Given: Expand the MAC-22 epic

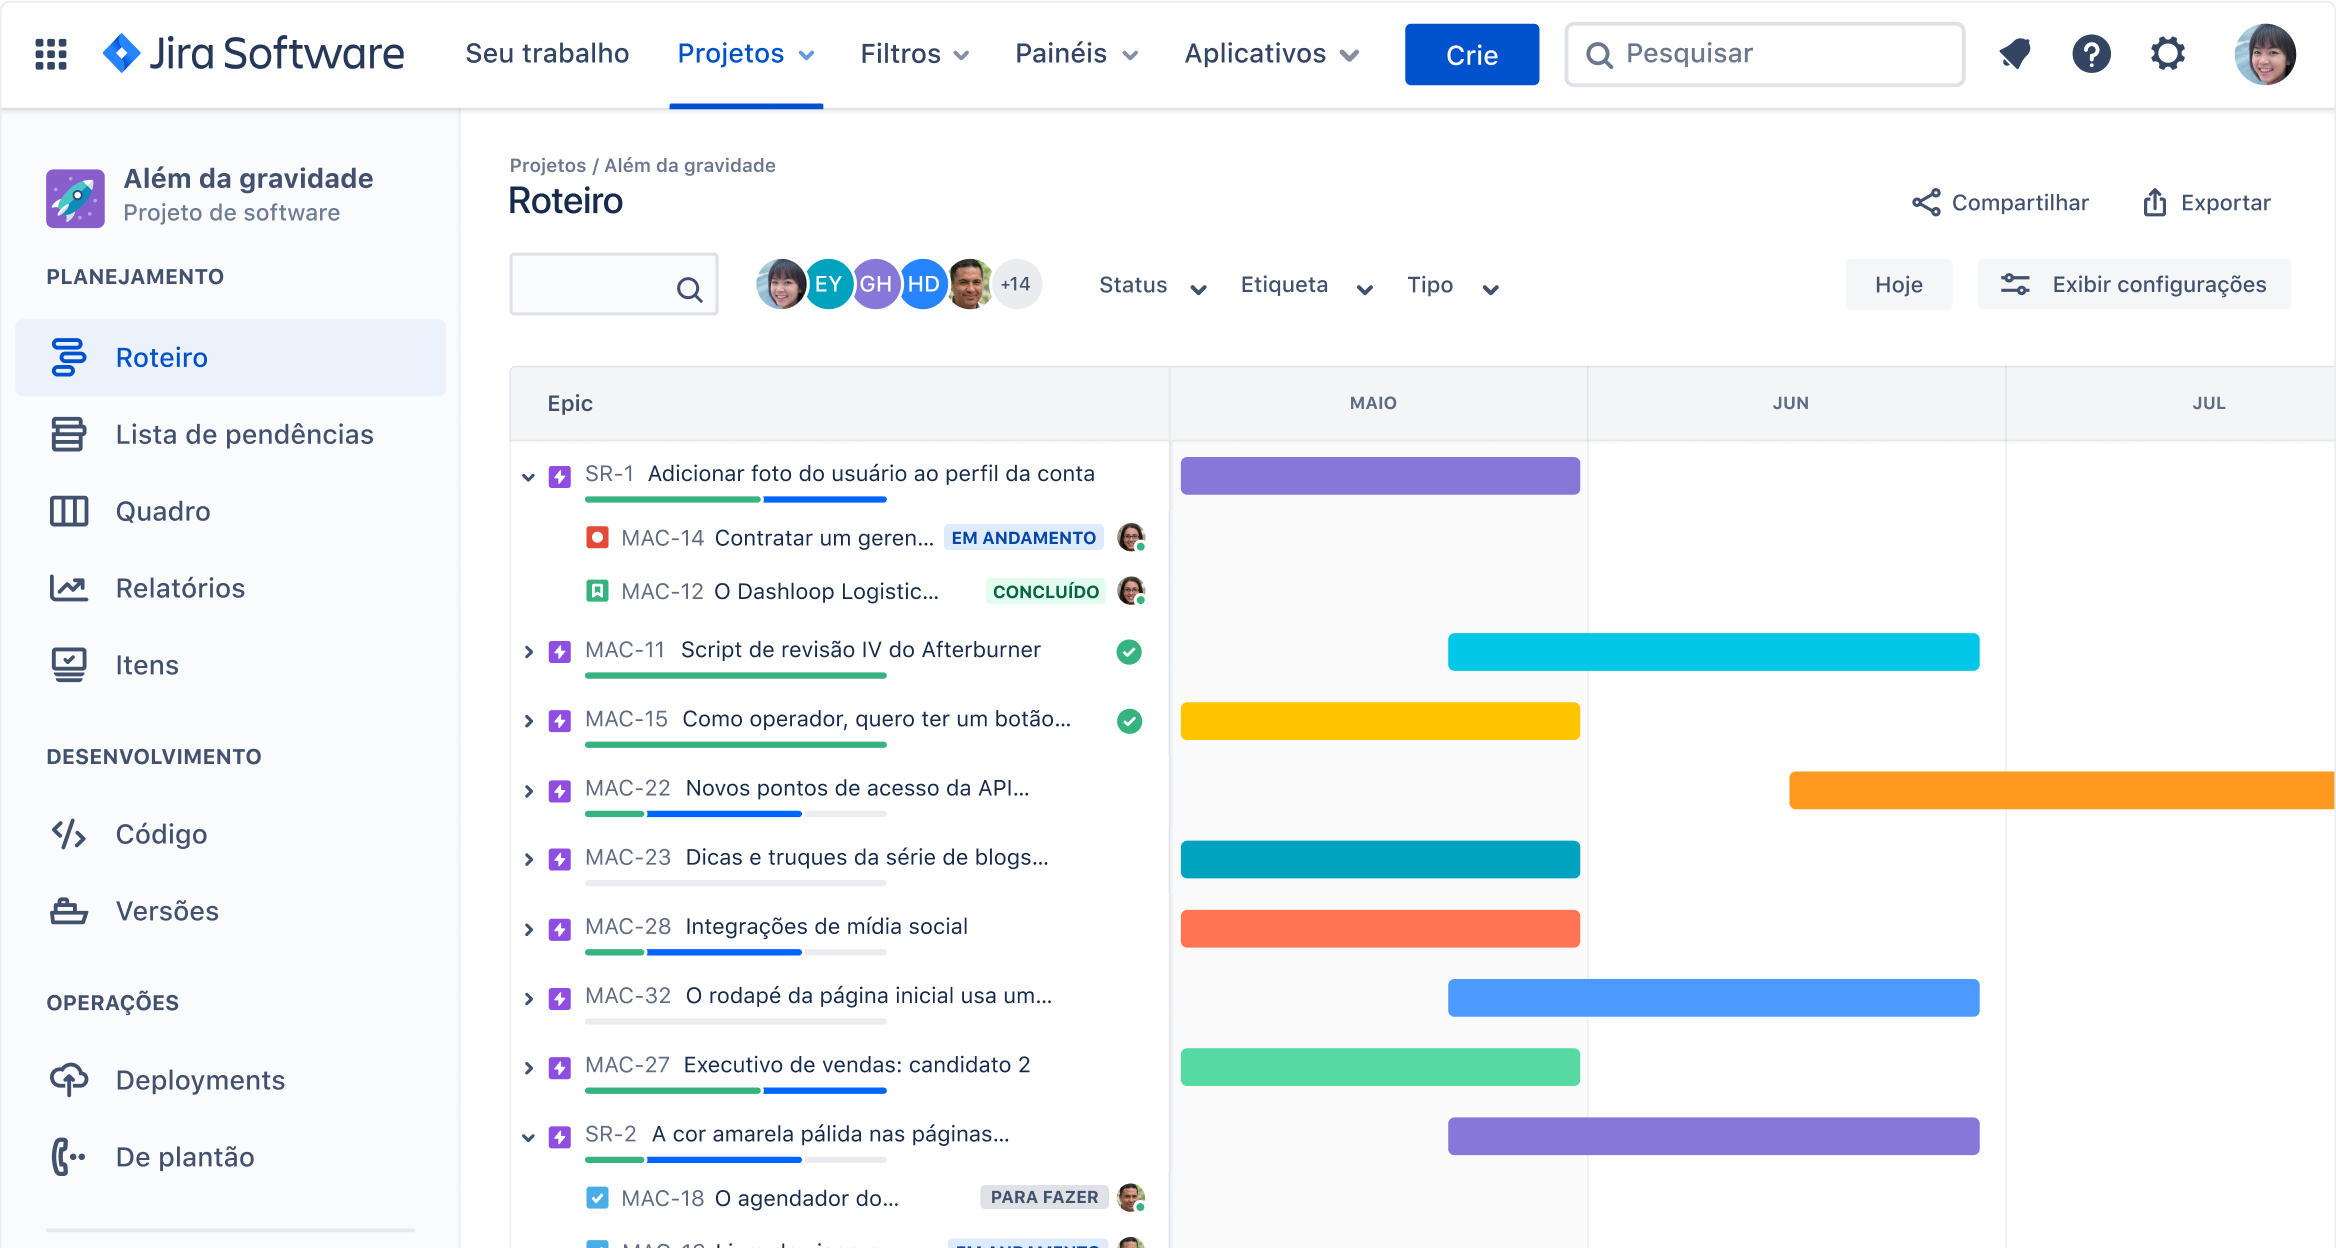Looking at the screenshot, I should tap(529, 789).
